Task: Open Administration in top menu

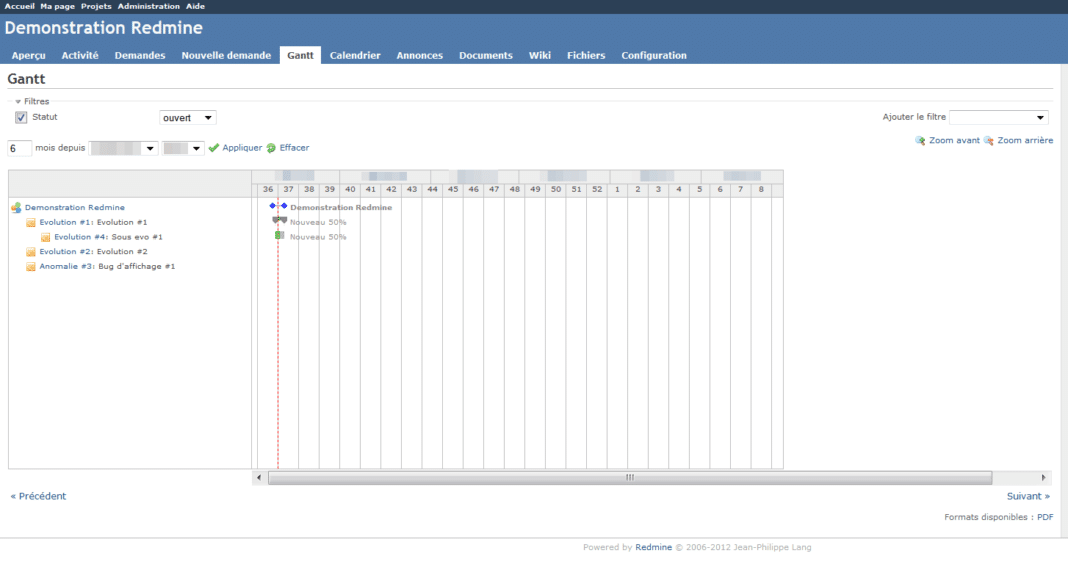Action: click(x=148, y=6)
